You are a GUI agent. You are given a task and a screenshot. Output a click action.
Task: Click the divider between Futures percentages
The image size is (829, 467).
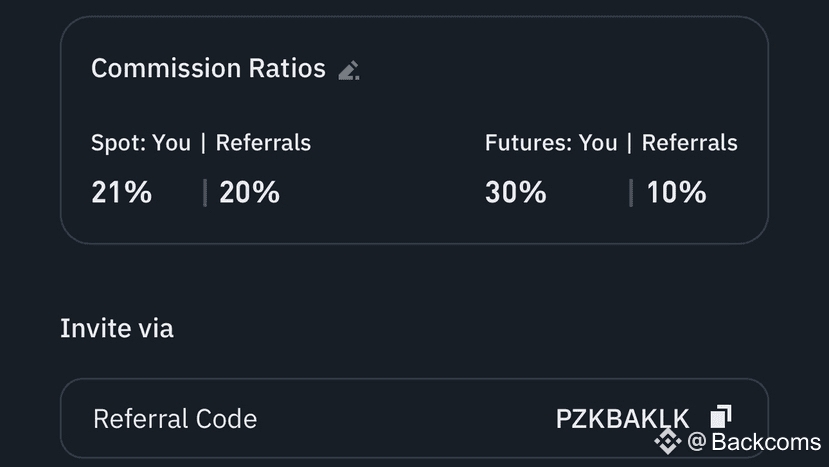(x=631, y=192)
